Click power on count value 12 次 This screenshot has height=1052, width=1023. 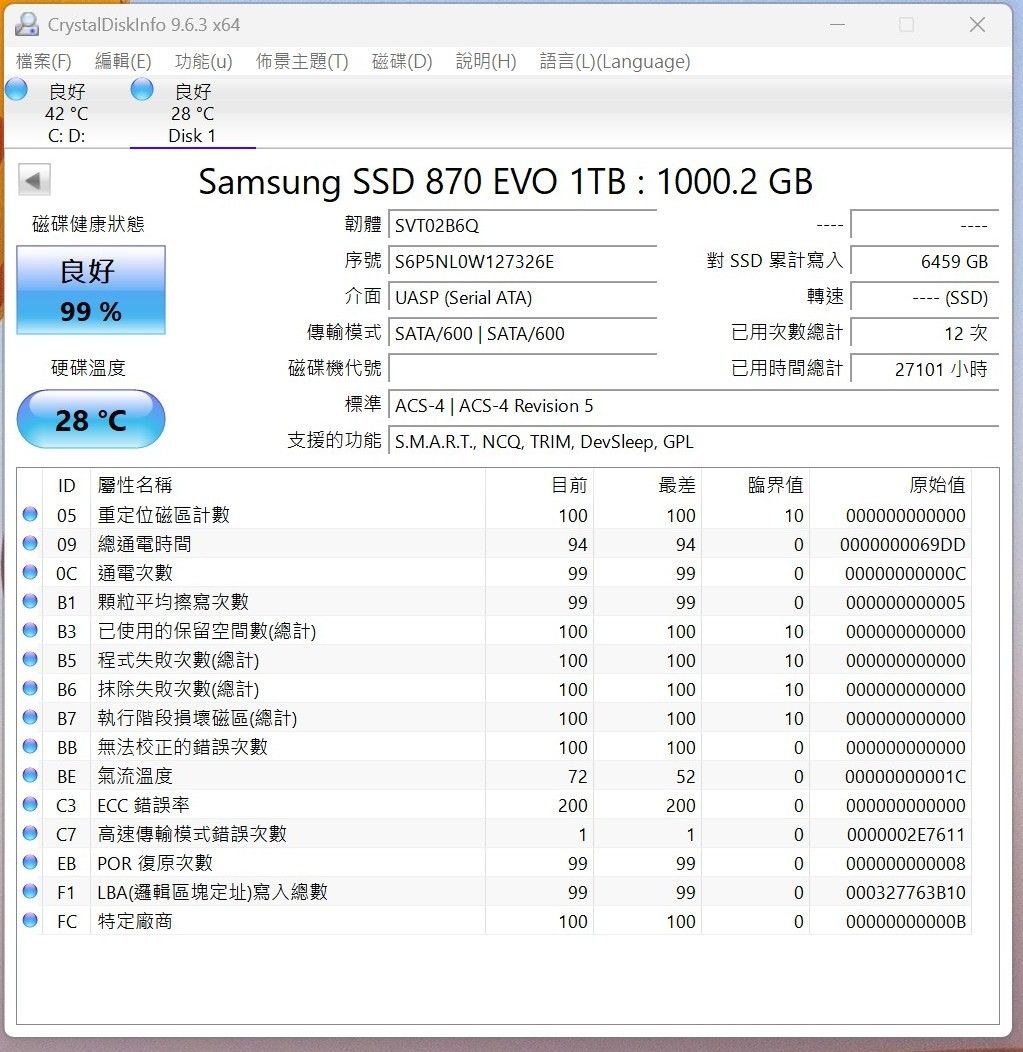pos(925,333)
